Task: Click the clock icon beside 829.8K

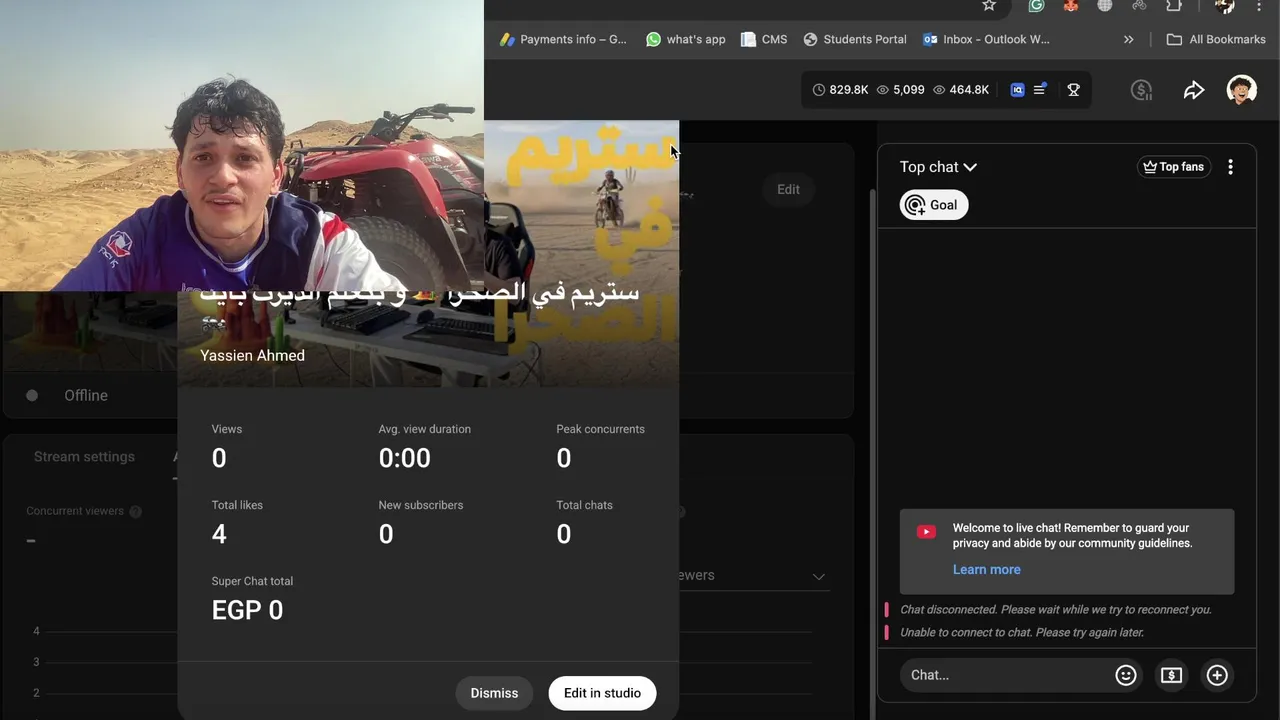Action: (819, 90)
